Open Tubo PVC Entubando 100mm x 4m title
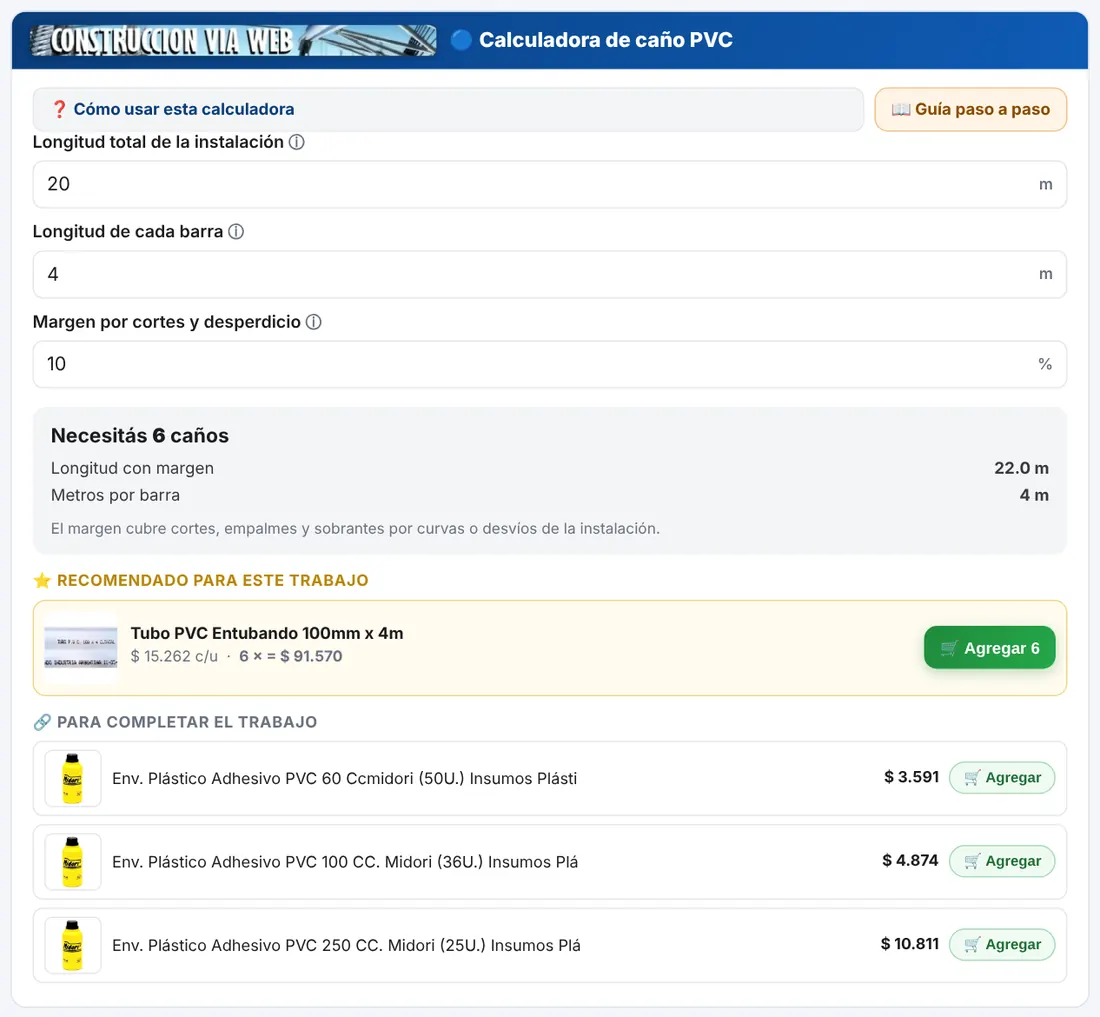The width and height of the screenshot is (1100, 1017). pos(267,633)
